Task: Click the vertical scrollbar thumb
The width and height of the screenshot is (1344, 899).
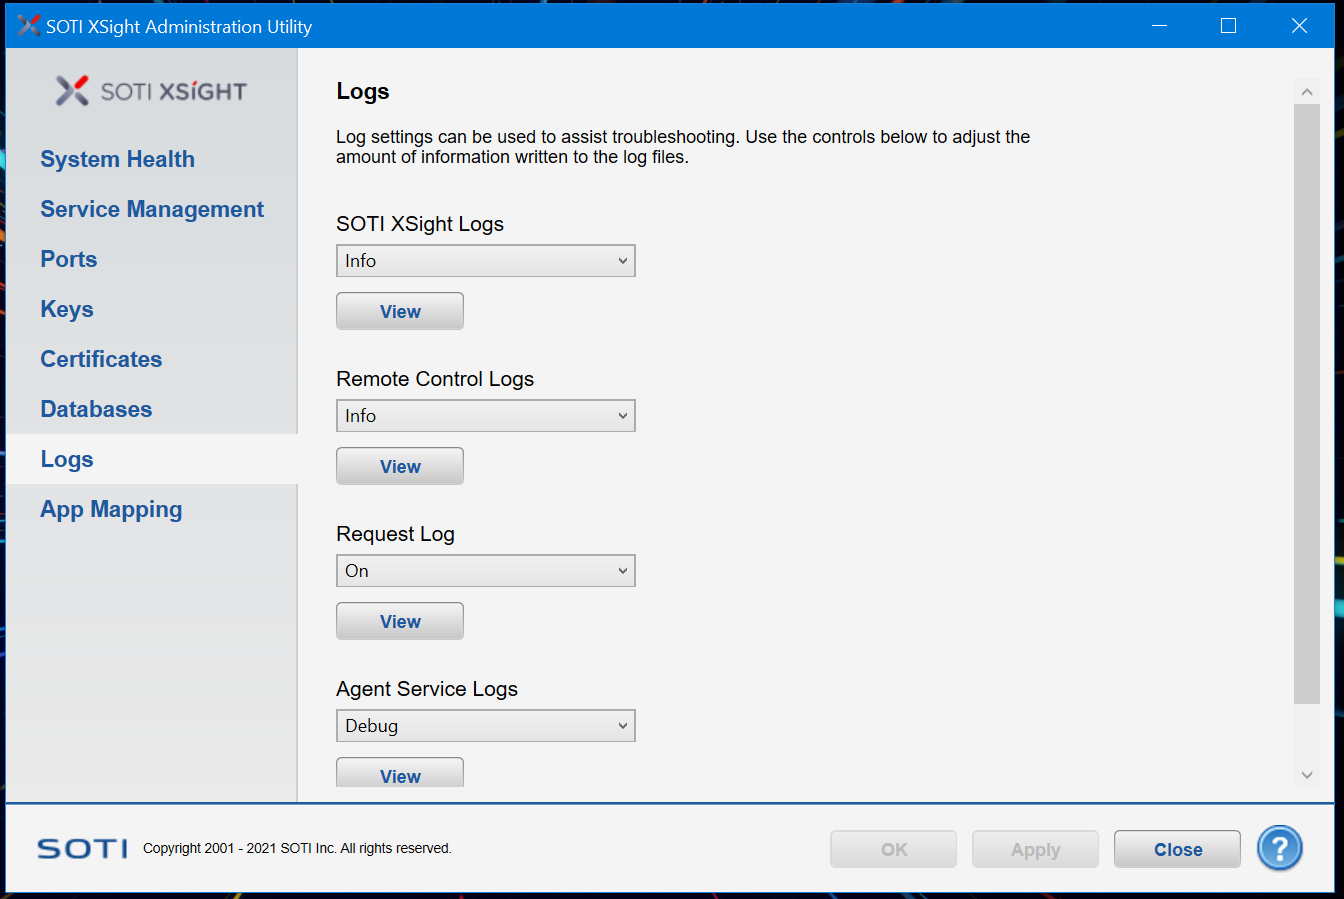Action: 1307,403
